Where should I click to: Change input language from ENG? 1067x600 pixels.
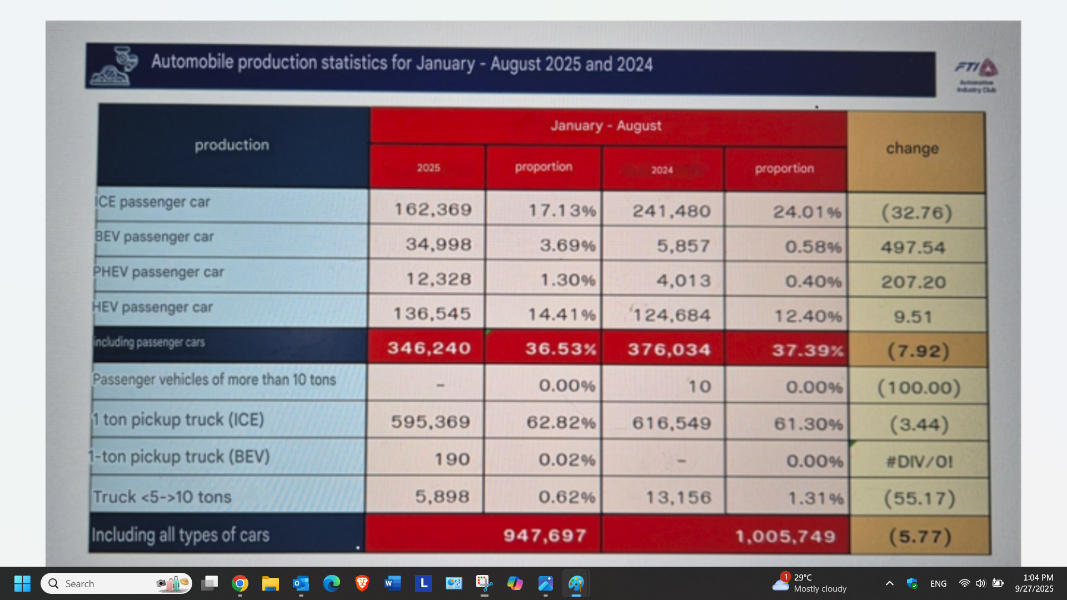pyautogui.click(x=938, y=583)
